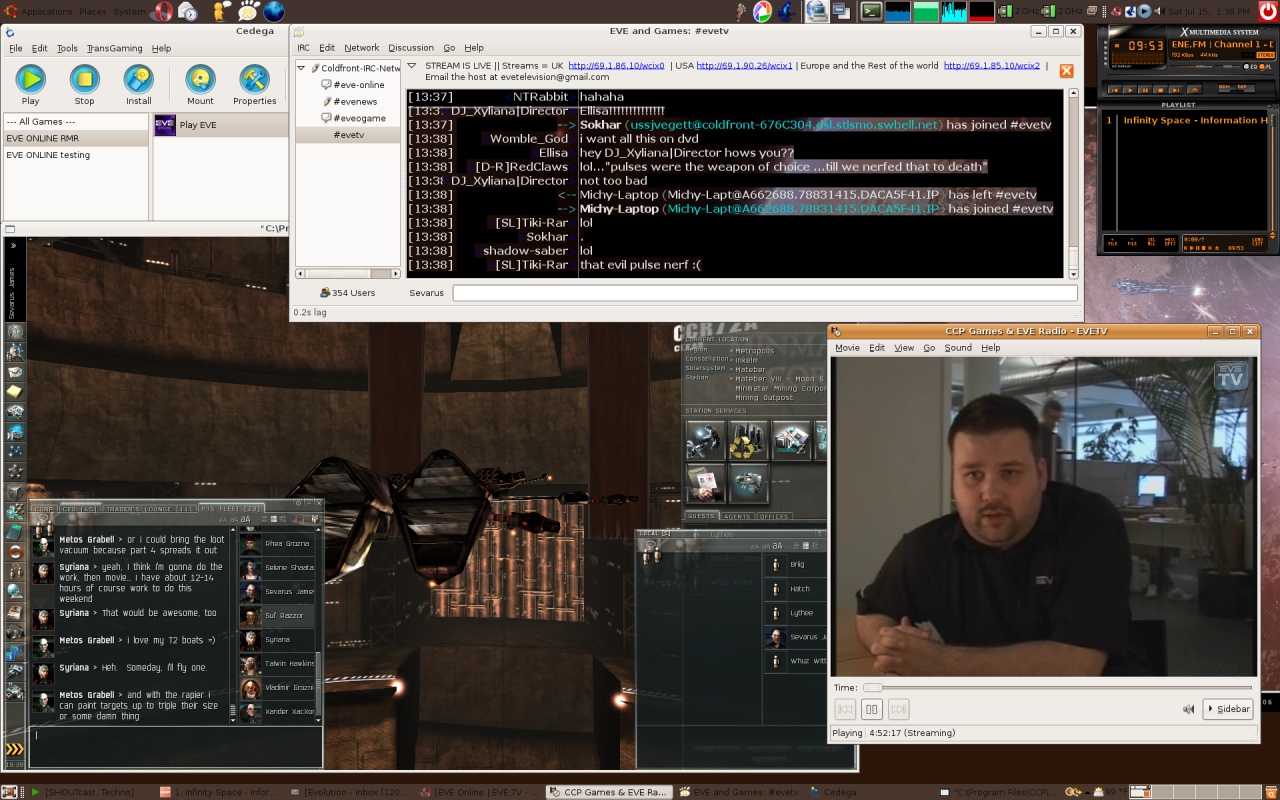The width and height of the screenshot is (1280, 800).
Task: Collapse the Coldfront-IRC network tree
Action: click(303, 69)
